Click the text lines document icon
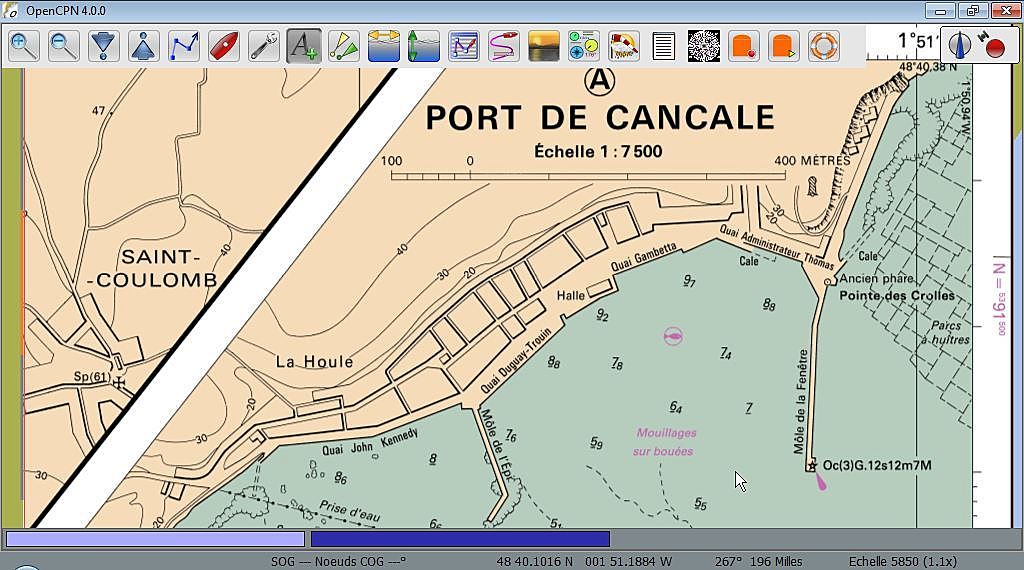This screenshot has width=1024, height=570. click(664, 46)
